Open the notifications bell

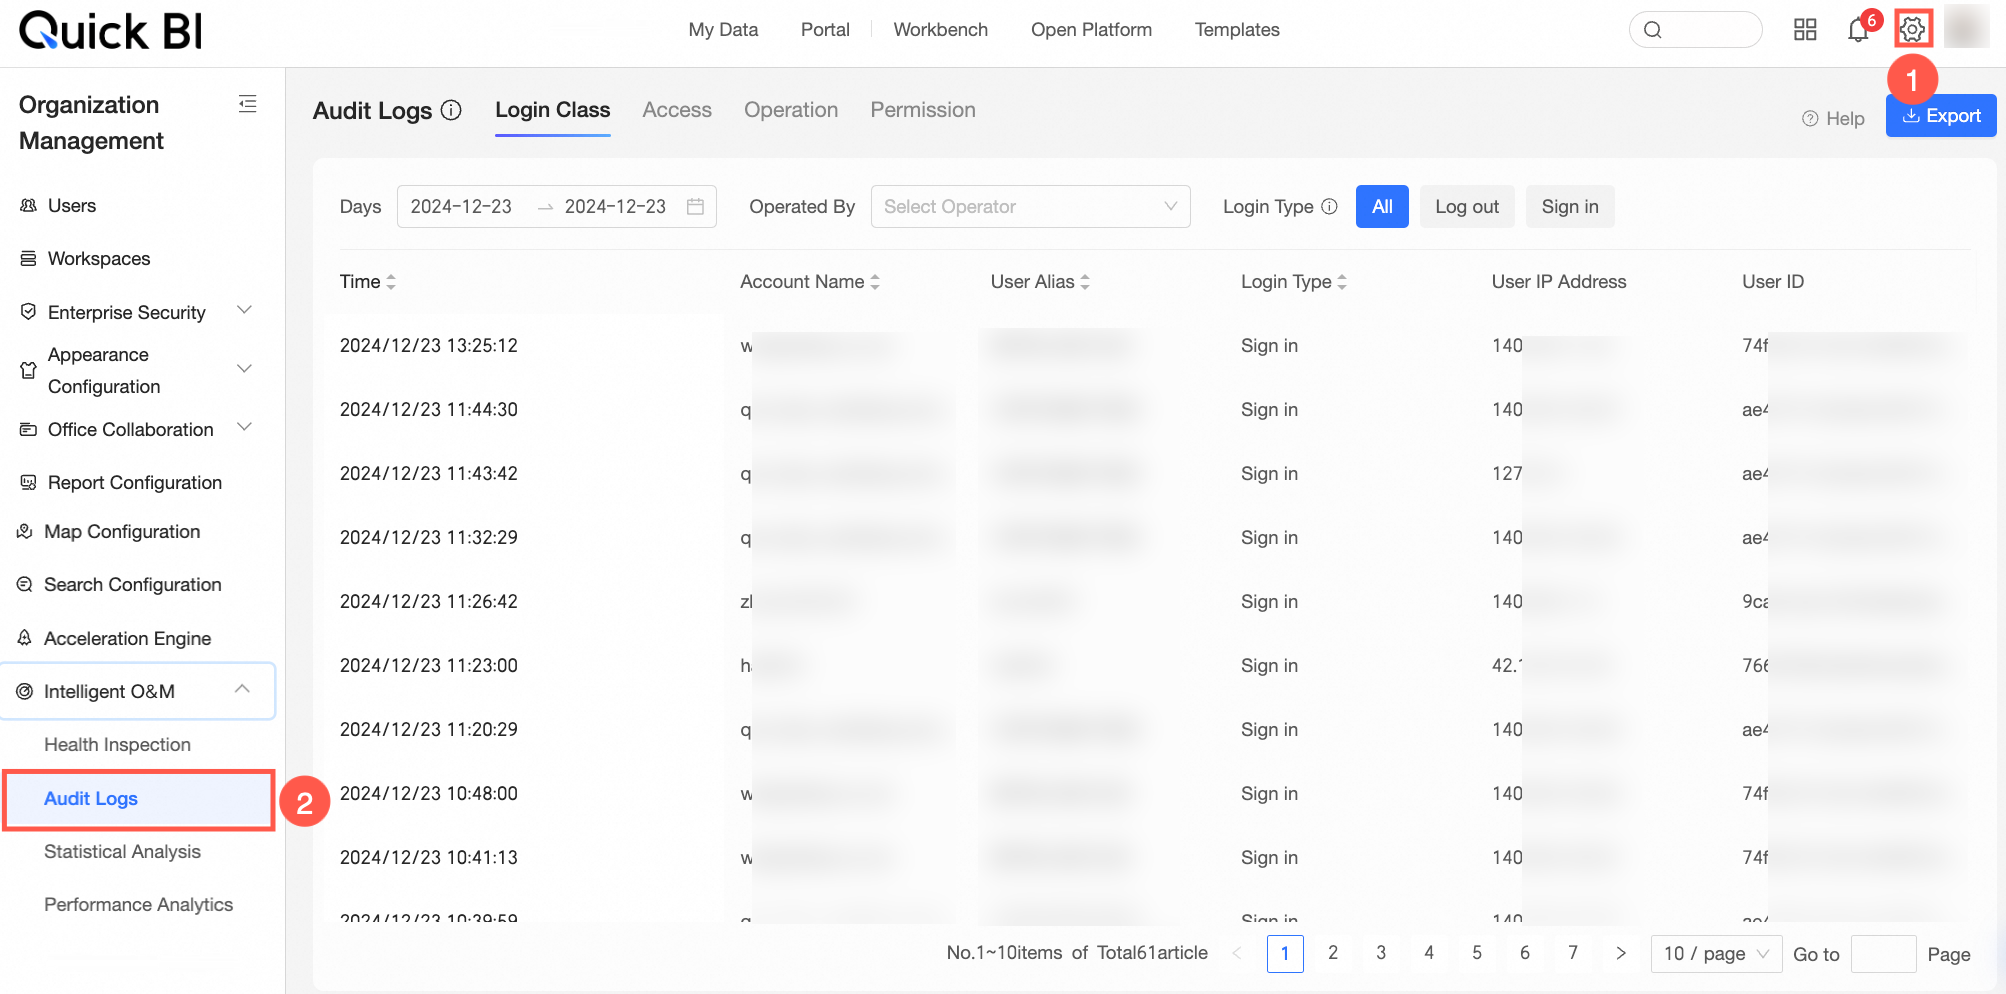(x=1858, y=30)
